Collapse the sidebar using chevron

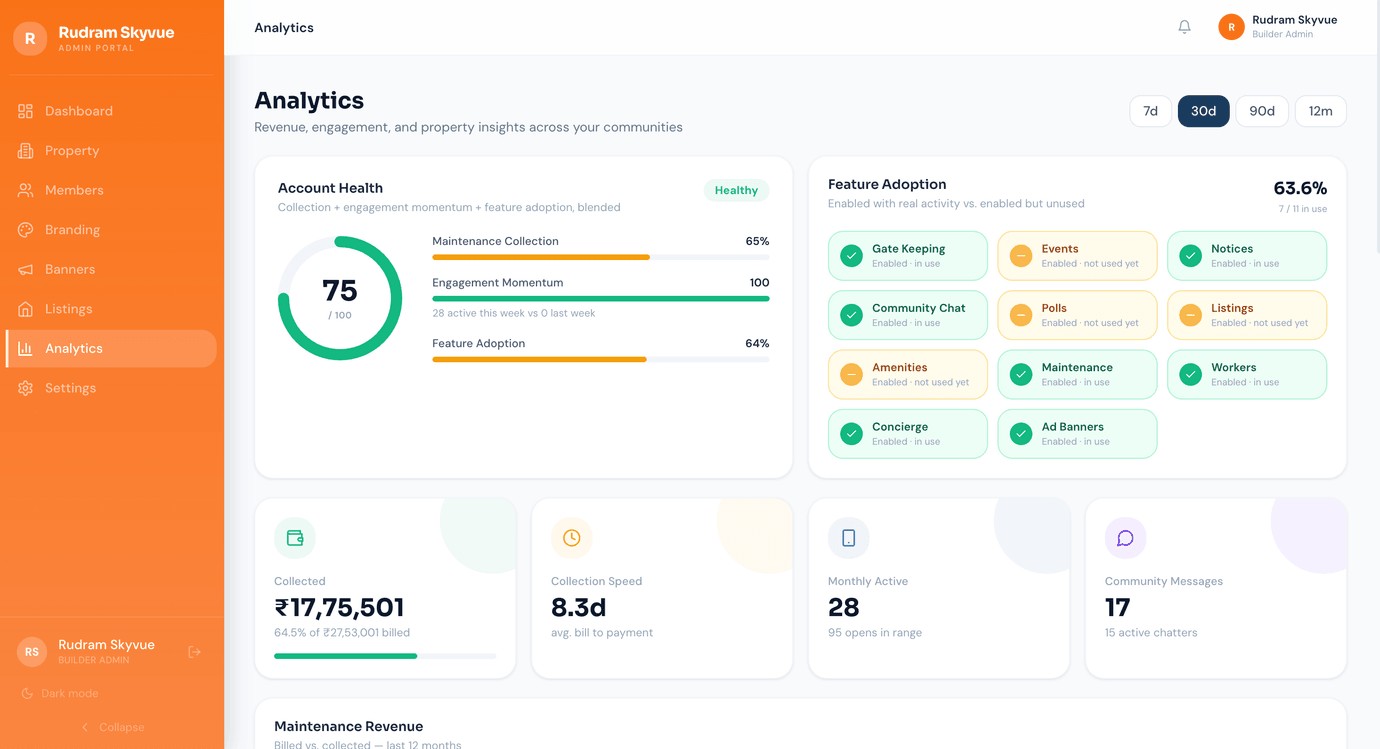tap(85, 727)
